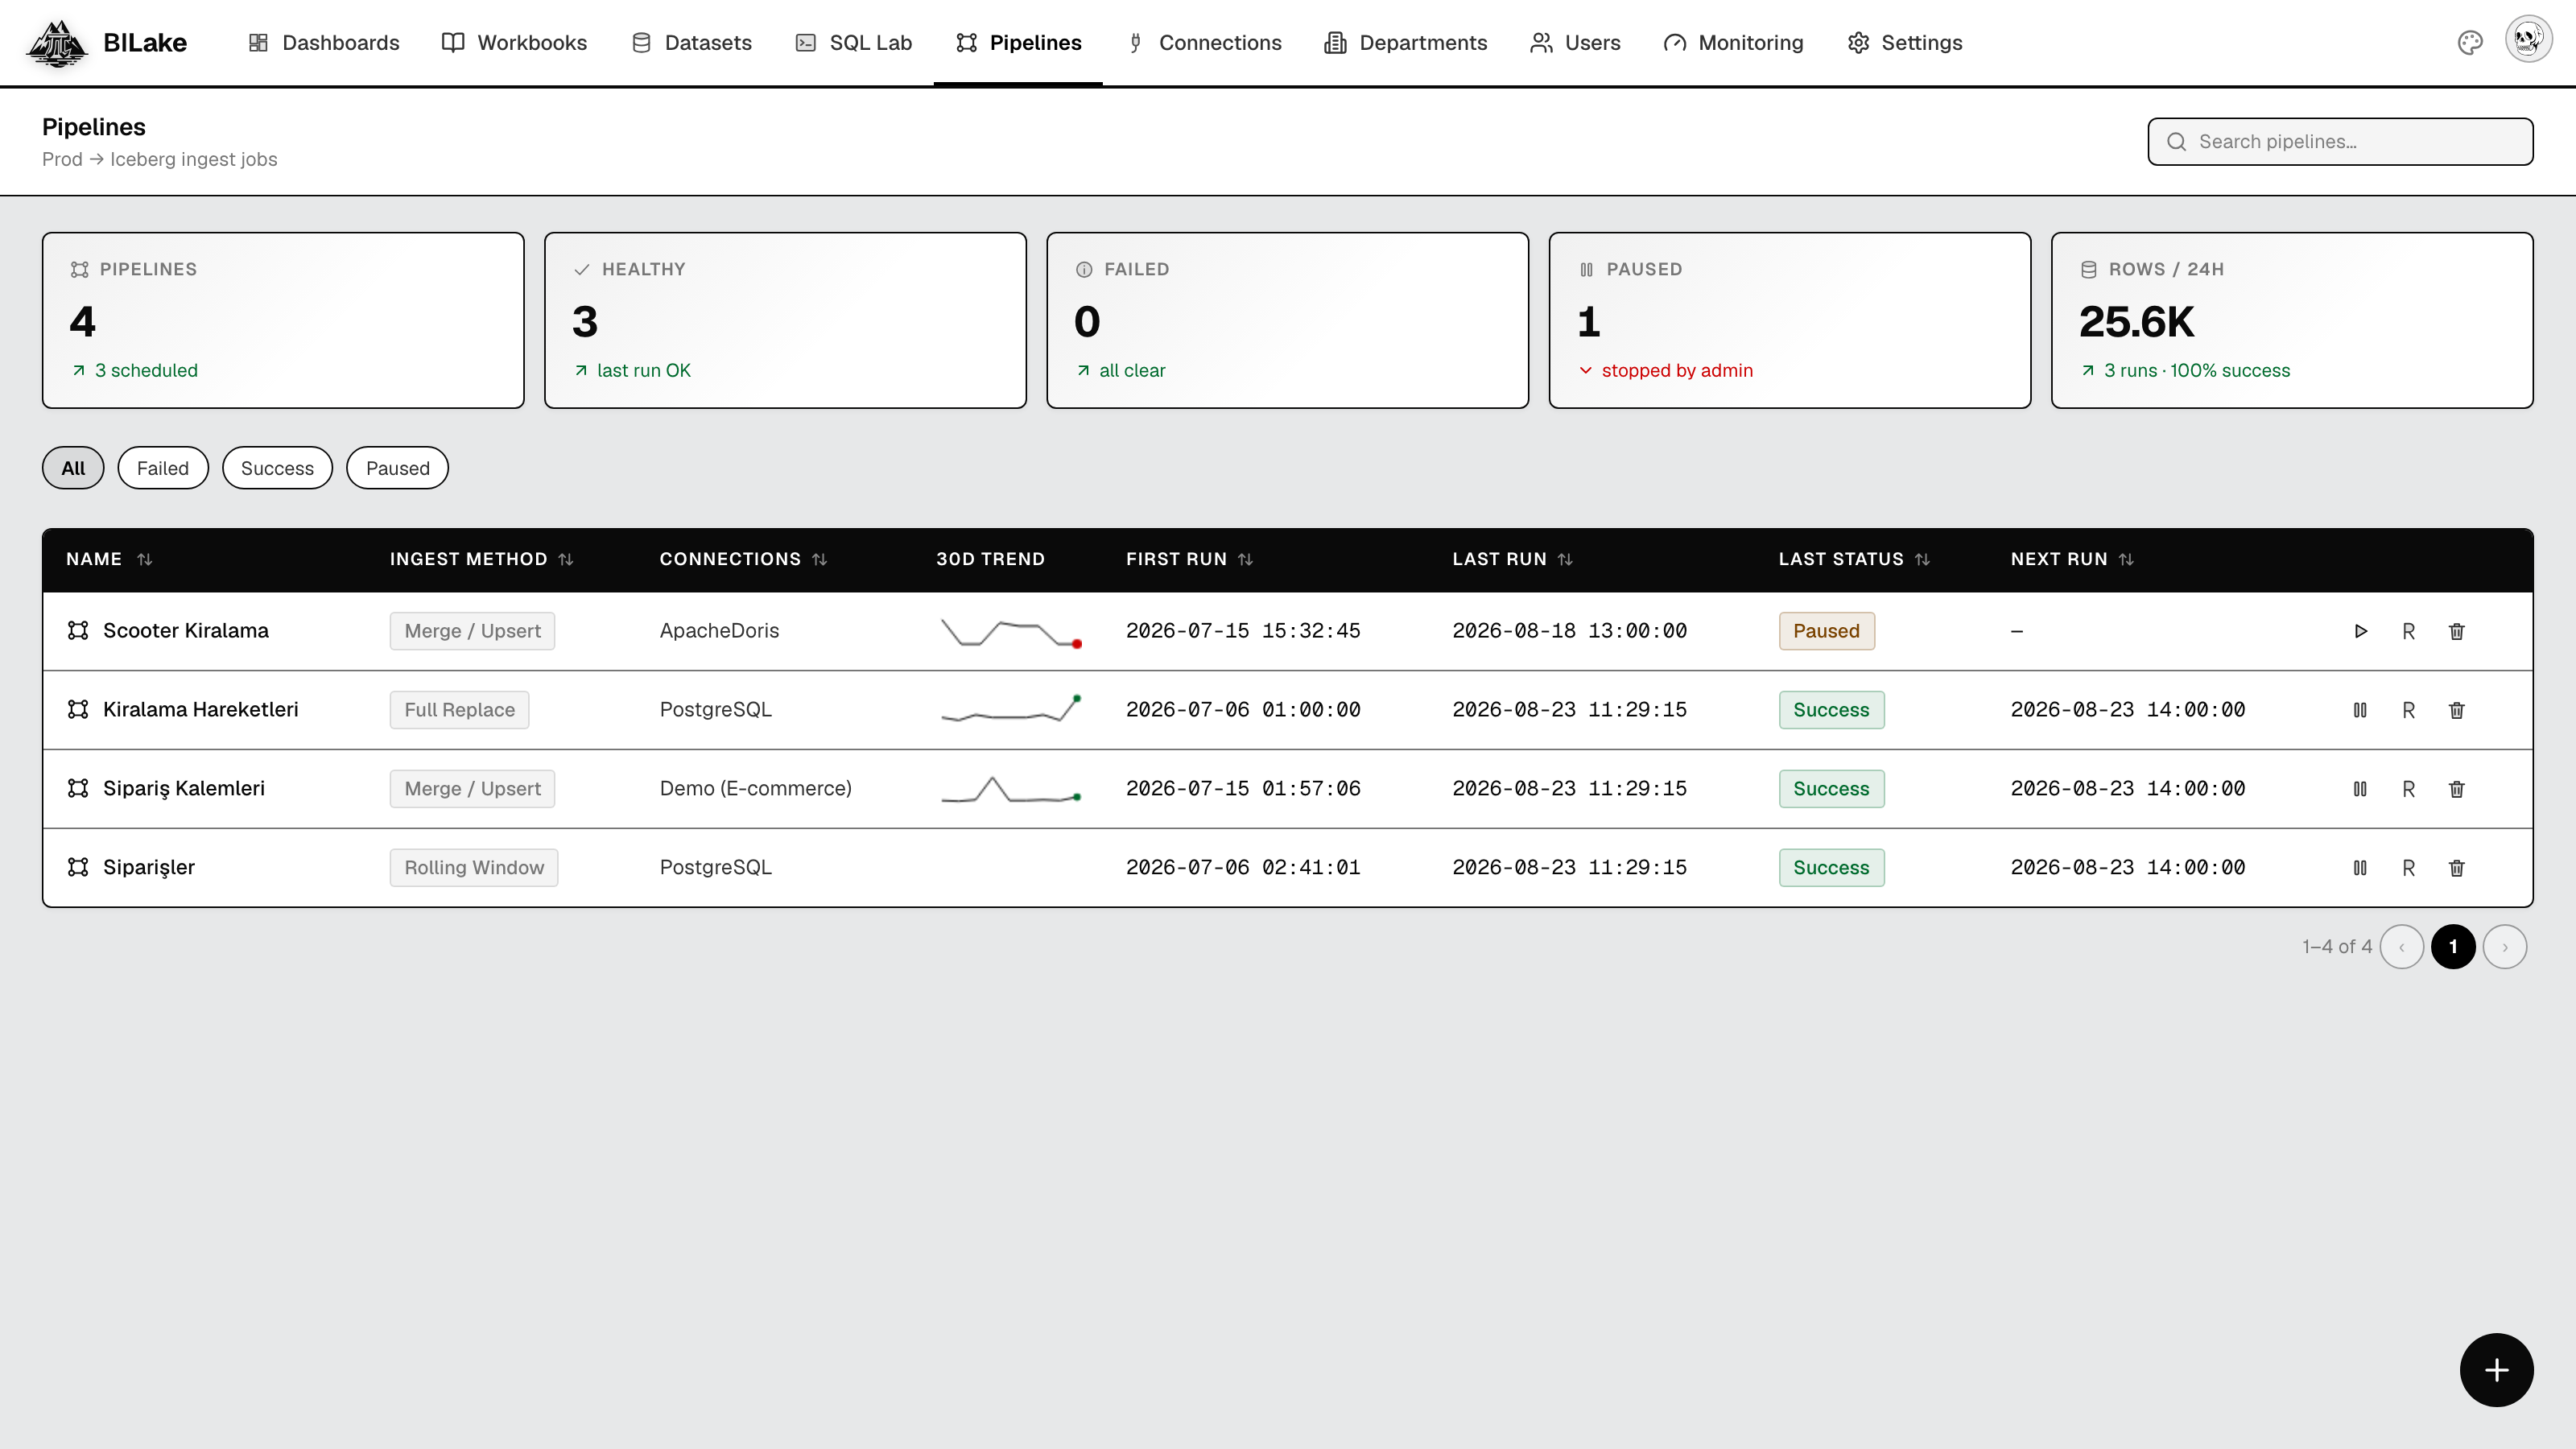This screenshot has height=1449, width=2576.
Task: Delete the Siparişler pipeline with trash icon
Action: (2456, 868)
